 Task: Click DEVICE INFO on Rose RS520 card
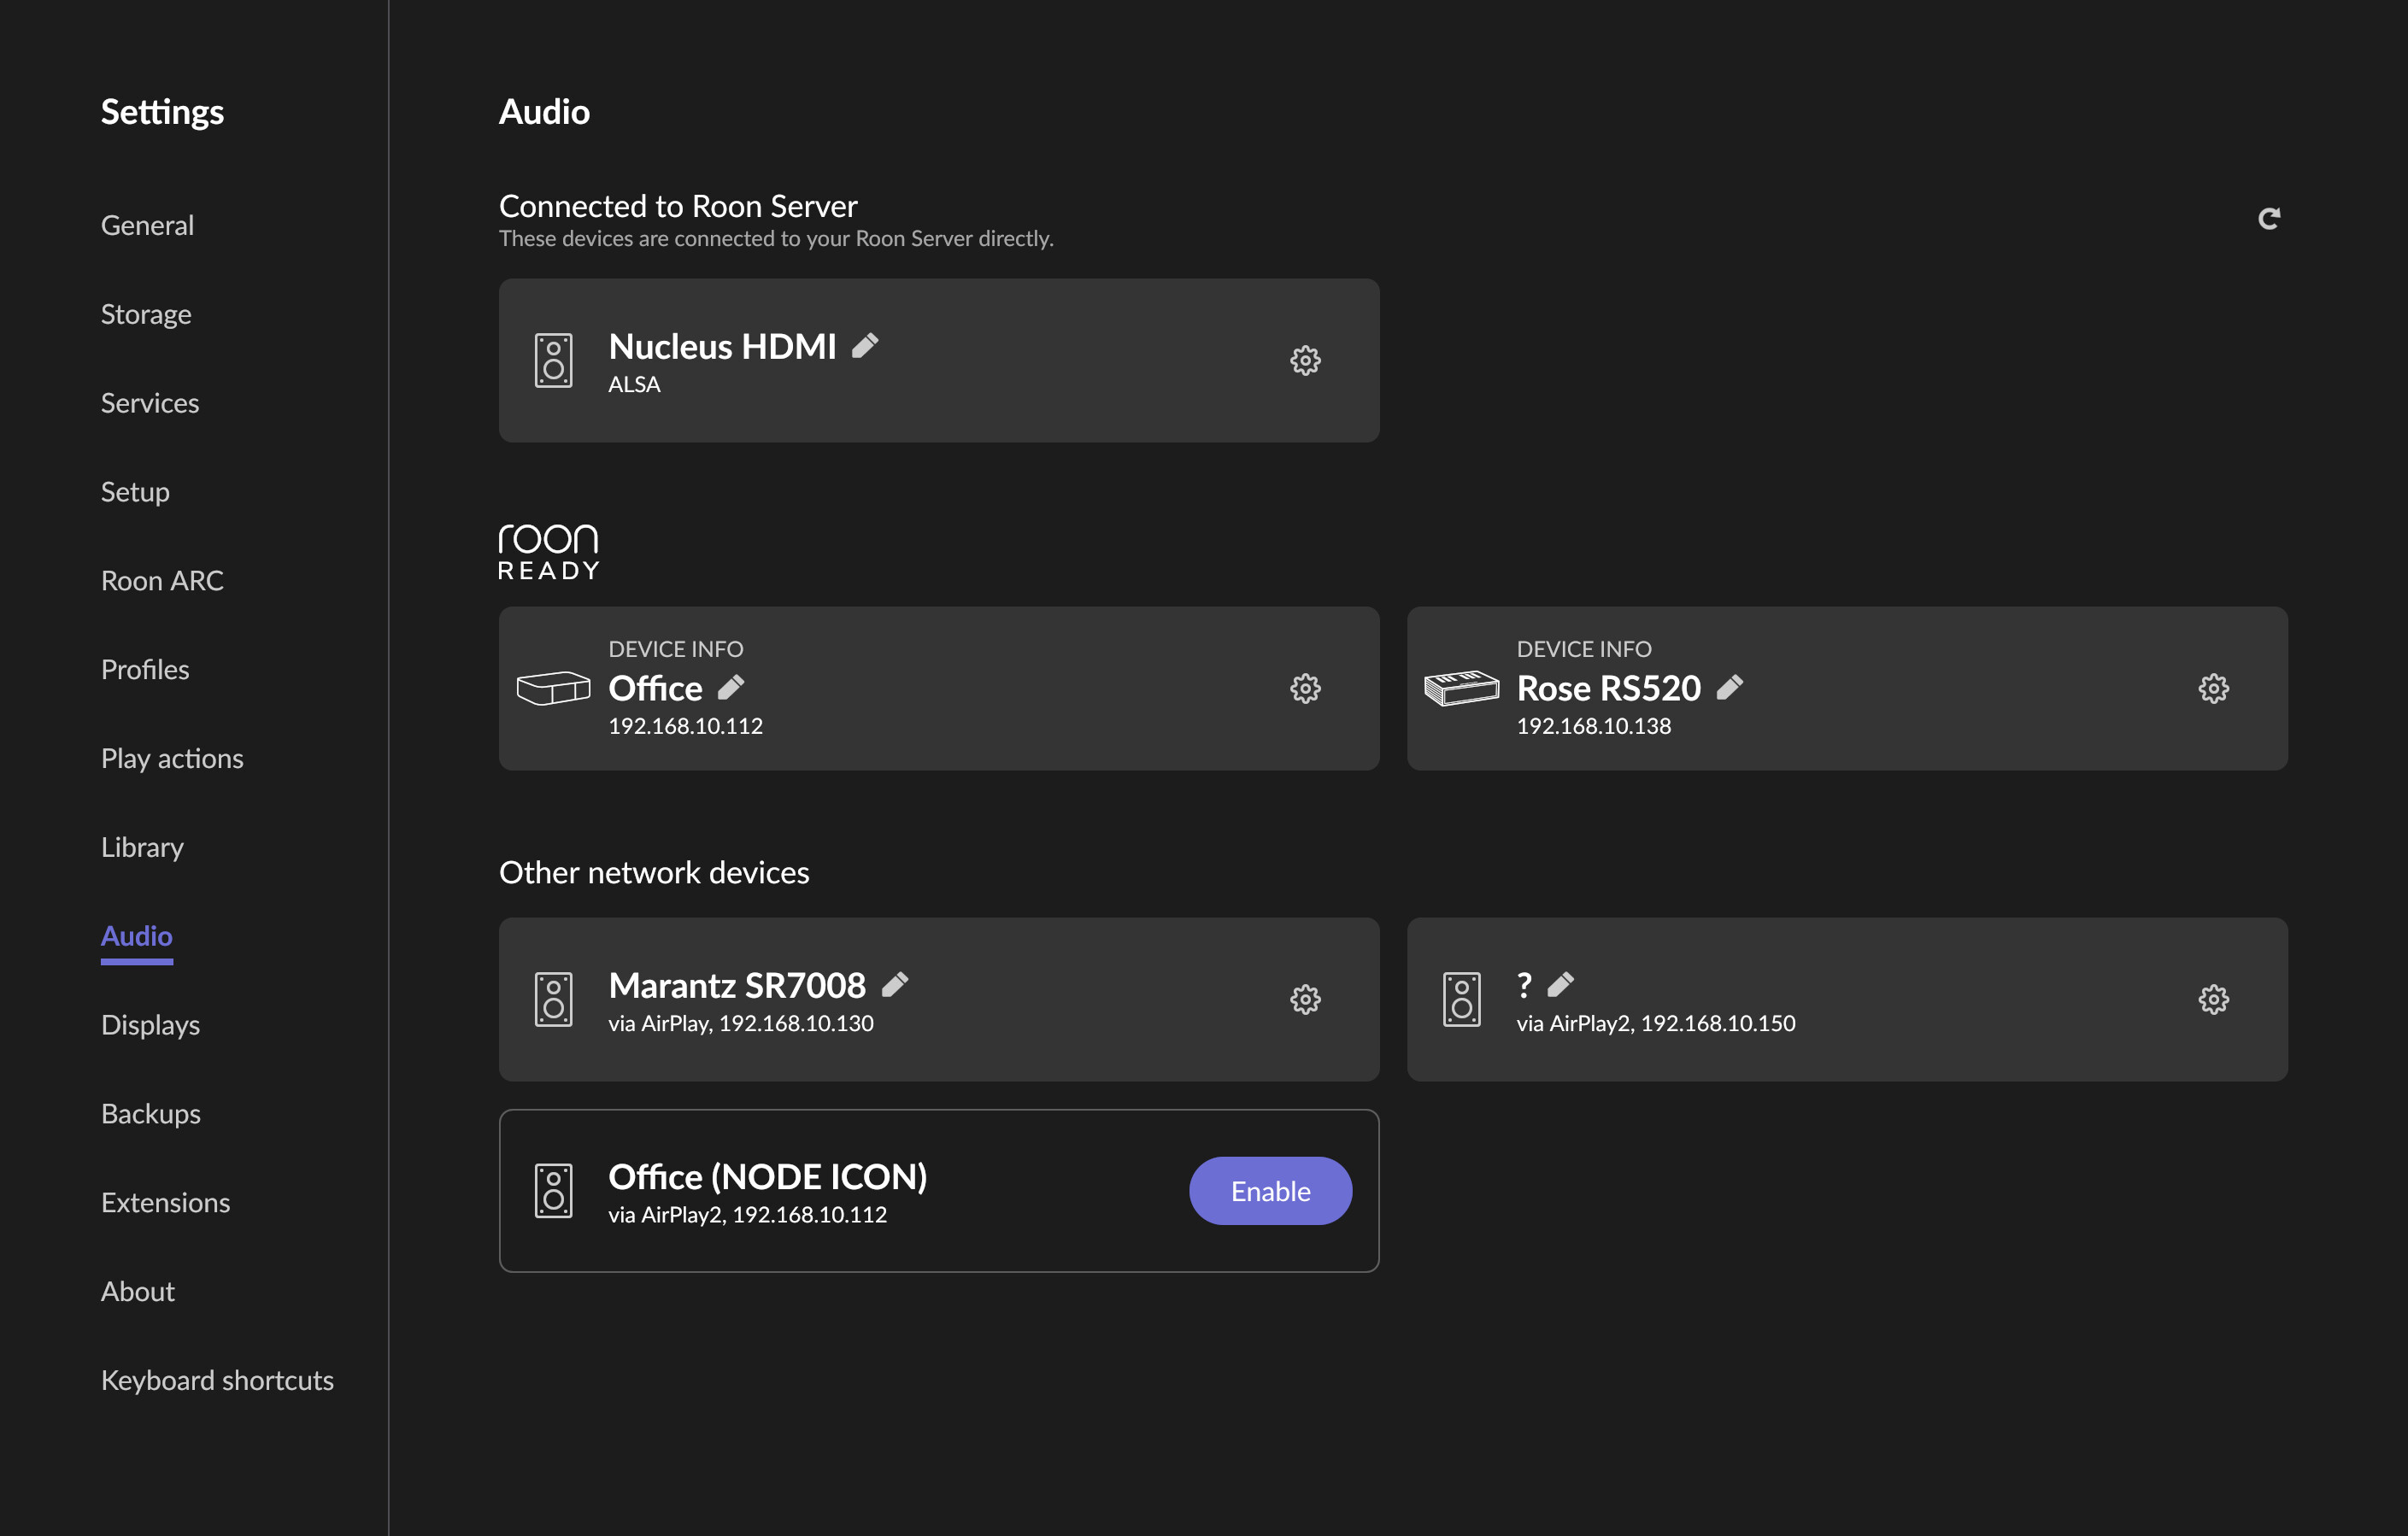coord(1583,649)
